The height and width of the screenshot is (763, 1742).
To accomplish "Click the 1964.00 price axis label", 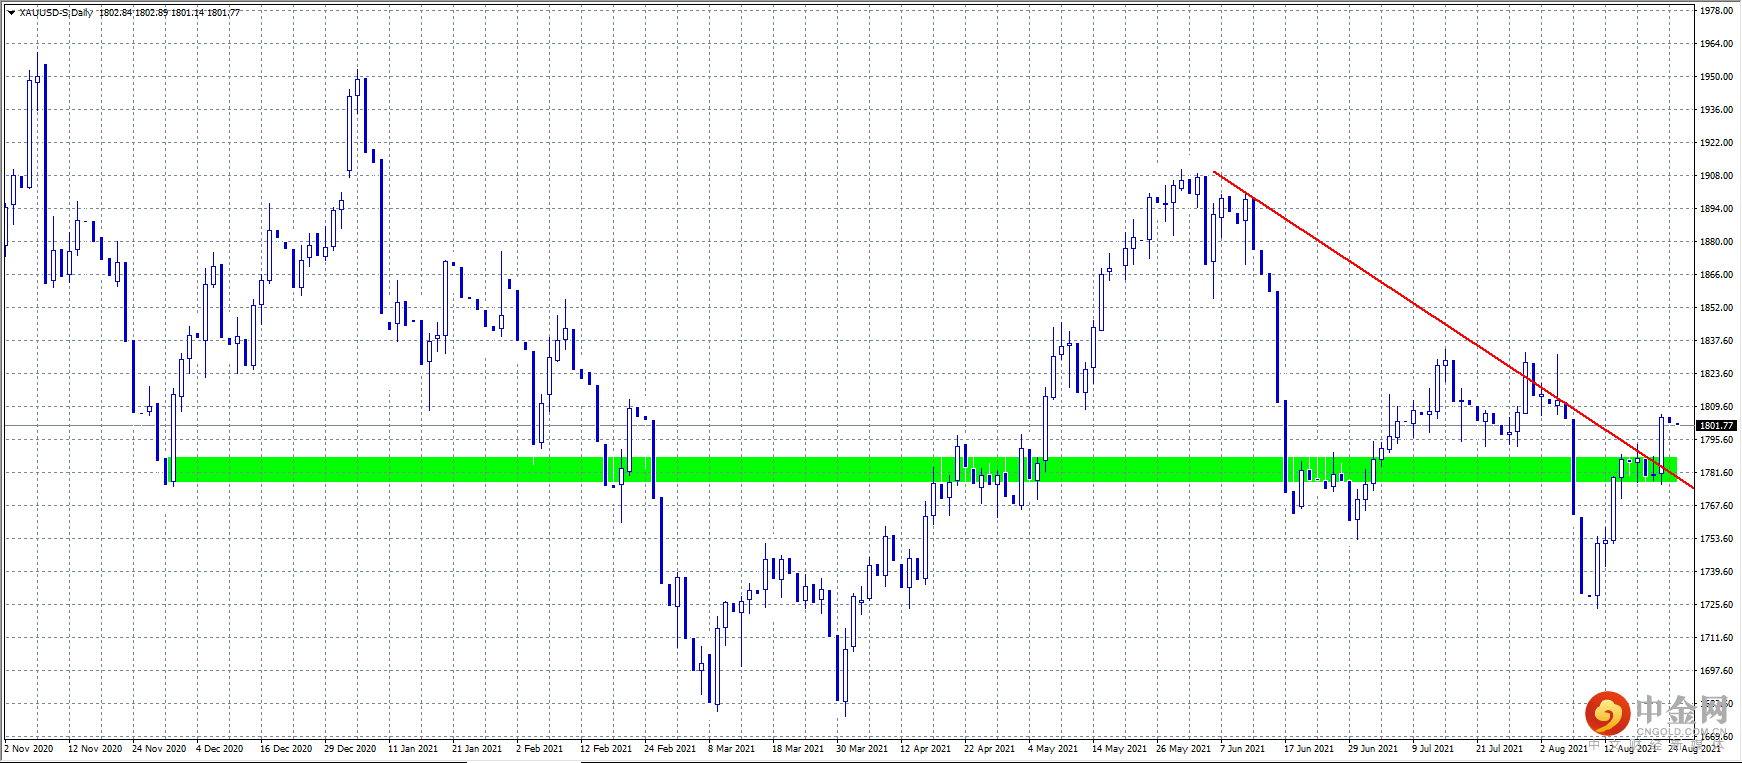I will tap(1716, 44).
